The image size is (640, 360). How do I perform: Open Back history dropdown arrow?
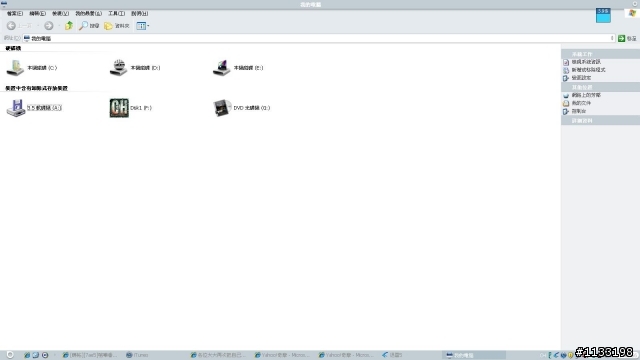coord(38,26)
